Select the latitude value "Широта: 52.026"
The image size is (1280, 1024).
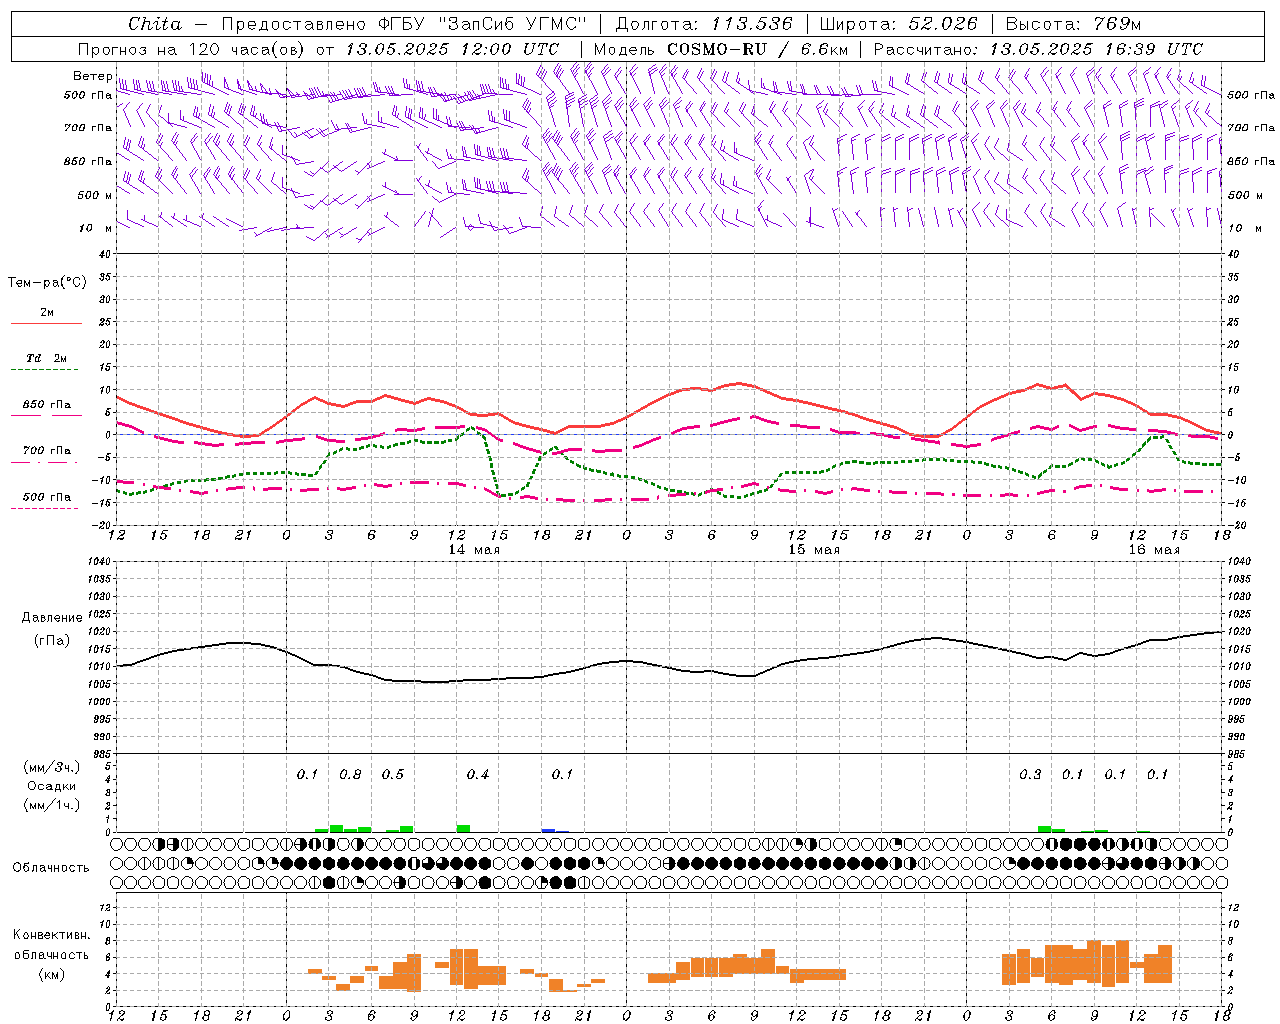pos(898,24)
